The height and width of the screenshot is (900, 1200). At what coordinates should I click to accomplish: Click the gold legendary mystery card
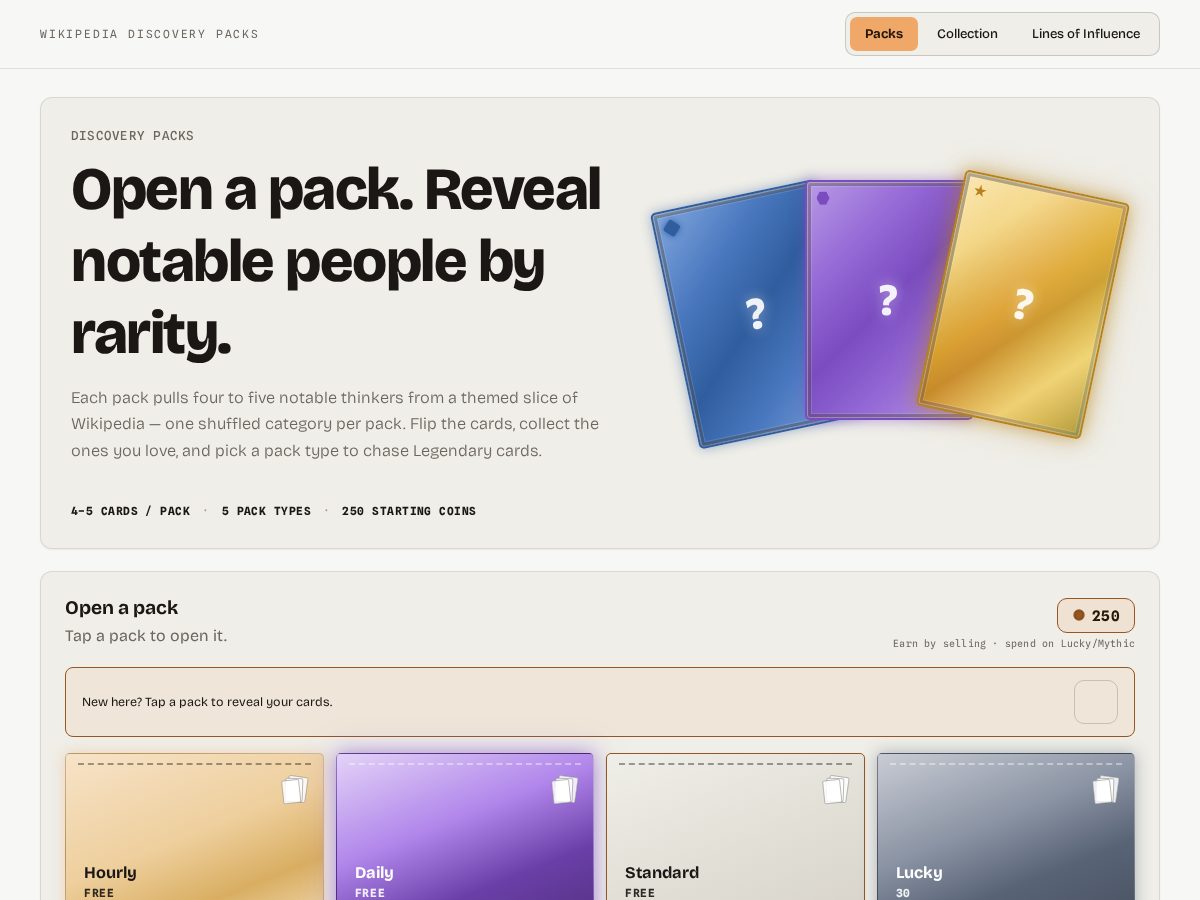click(1023, 304)
